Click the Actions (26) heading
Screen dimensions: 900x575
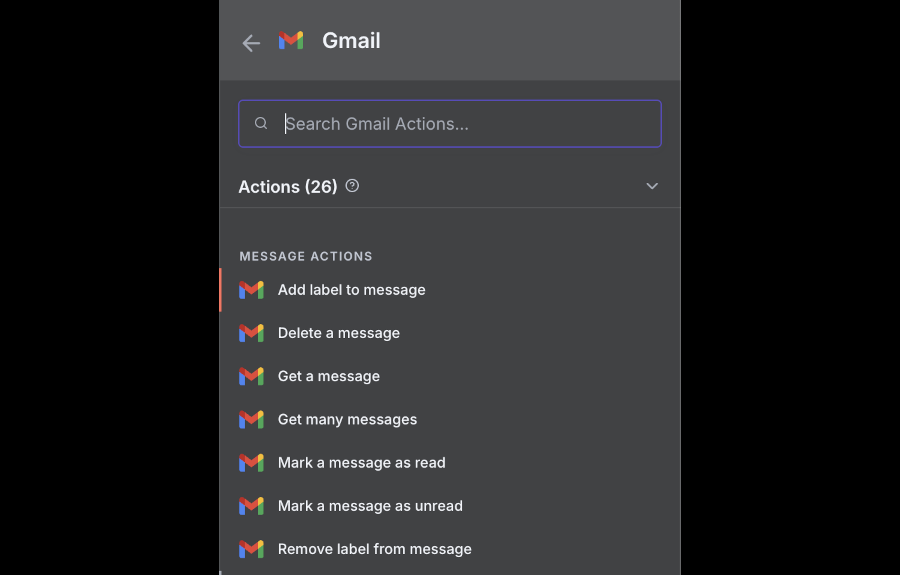(288, 187)
